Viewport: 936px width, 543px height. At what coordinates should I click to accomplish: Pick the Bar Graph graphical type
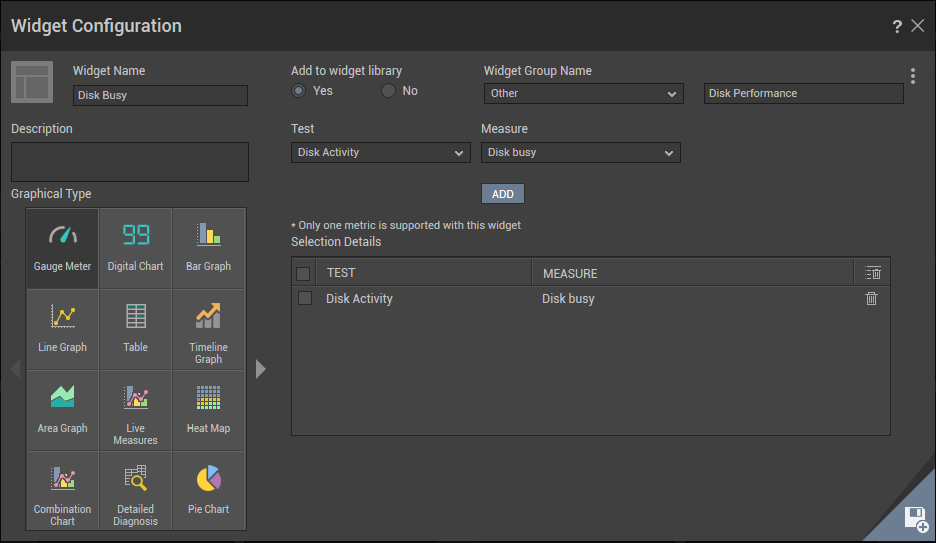point(208,248)
